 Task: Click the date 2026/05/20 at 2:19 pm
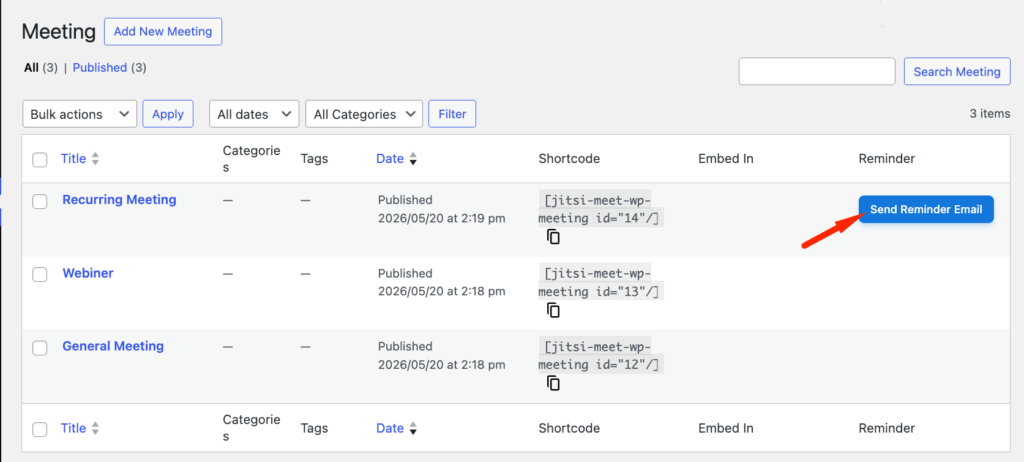tap(441, 218)
